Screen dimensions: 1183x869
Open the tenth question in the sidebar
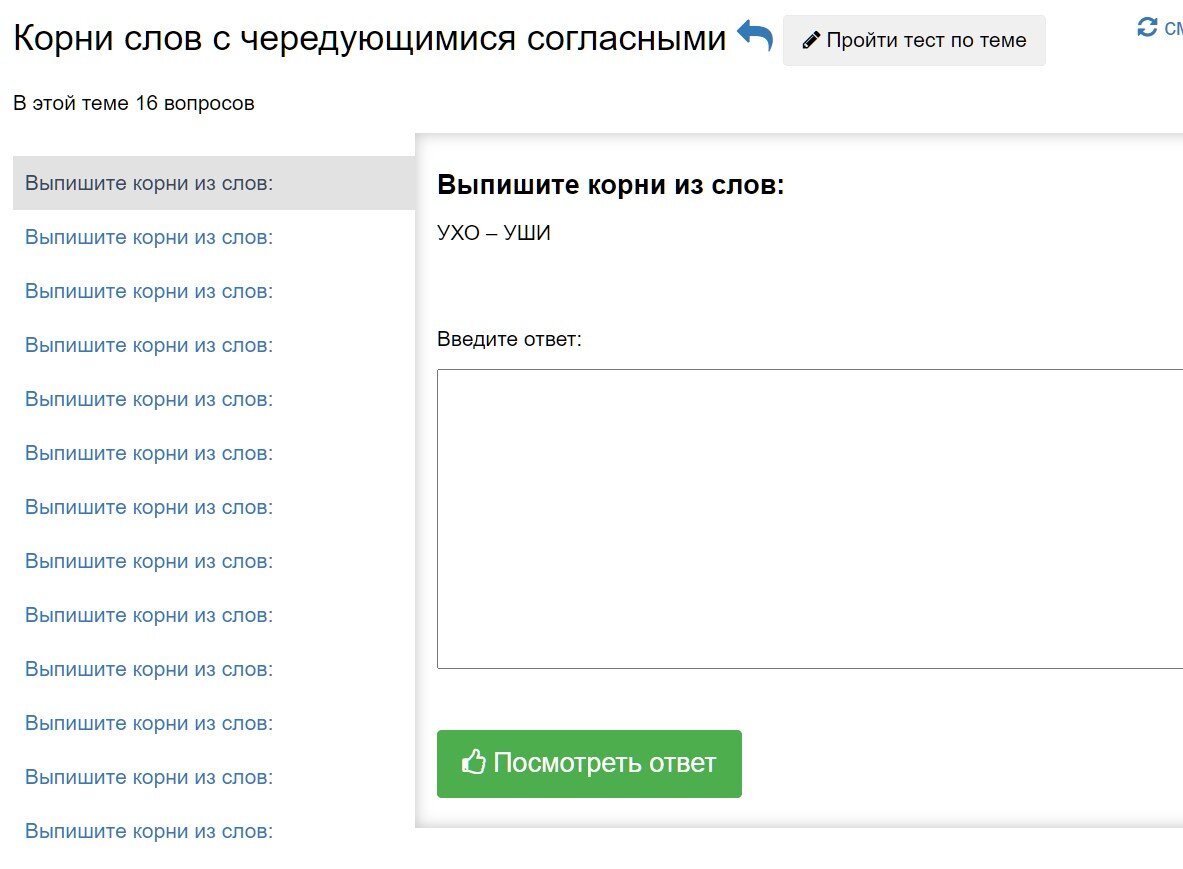click(147, 669)
